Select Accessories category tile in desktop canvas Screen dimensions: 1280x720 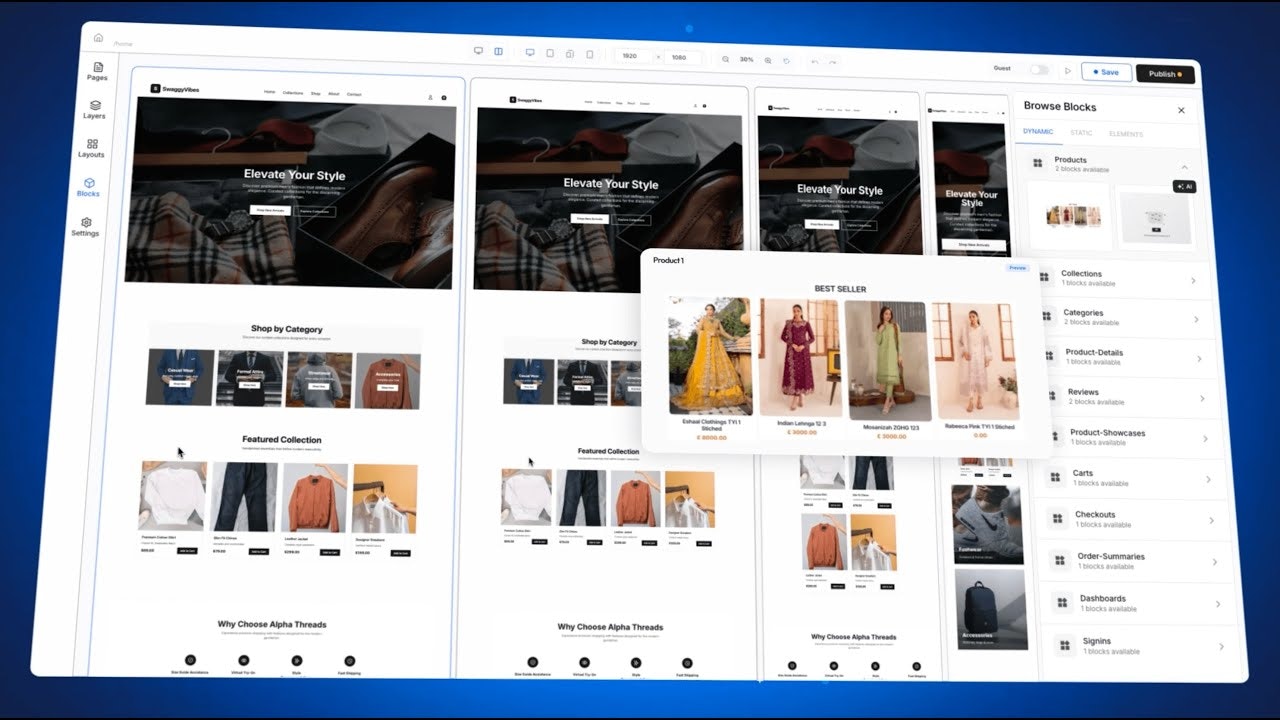point(388,380)
